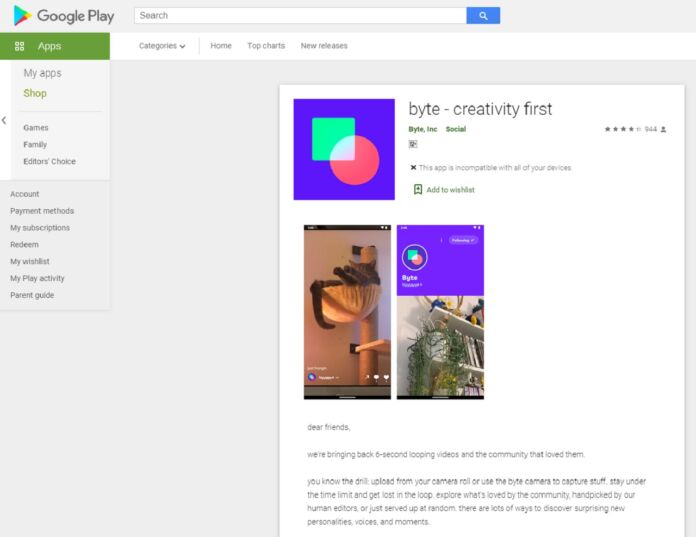Click the 944 ratings count
Screen dimensions: 696x537
651,129
